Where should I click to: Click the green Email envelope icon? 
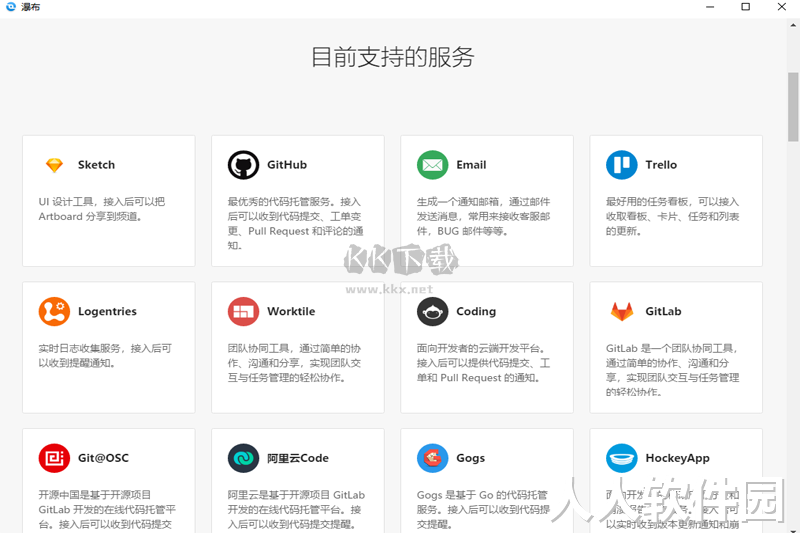pos(433,165)
